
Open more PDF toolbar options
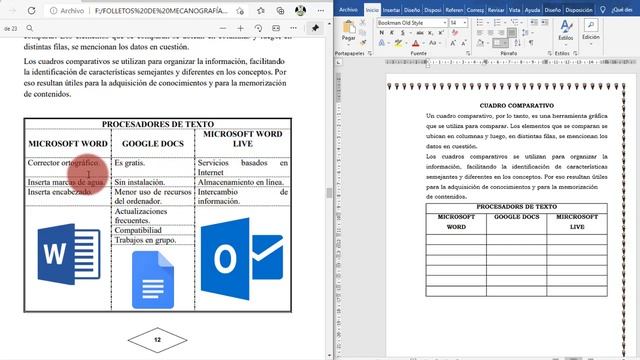293,28
